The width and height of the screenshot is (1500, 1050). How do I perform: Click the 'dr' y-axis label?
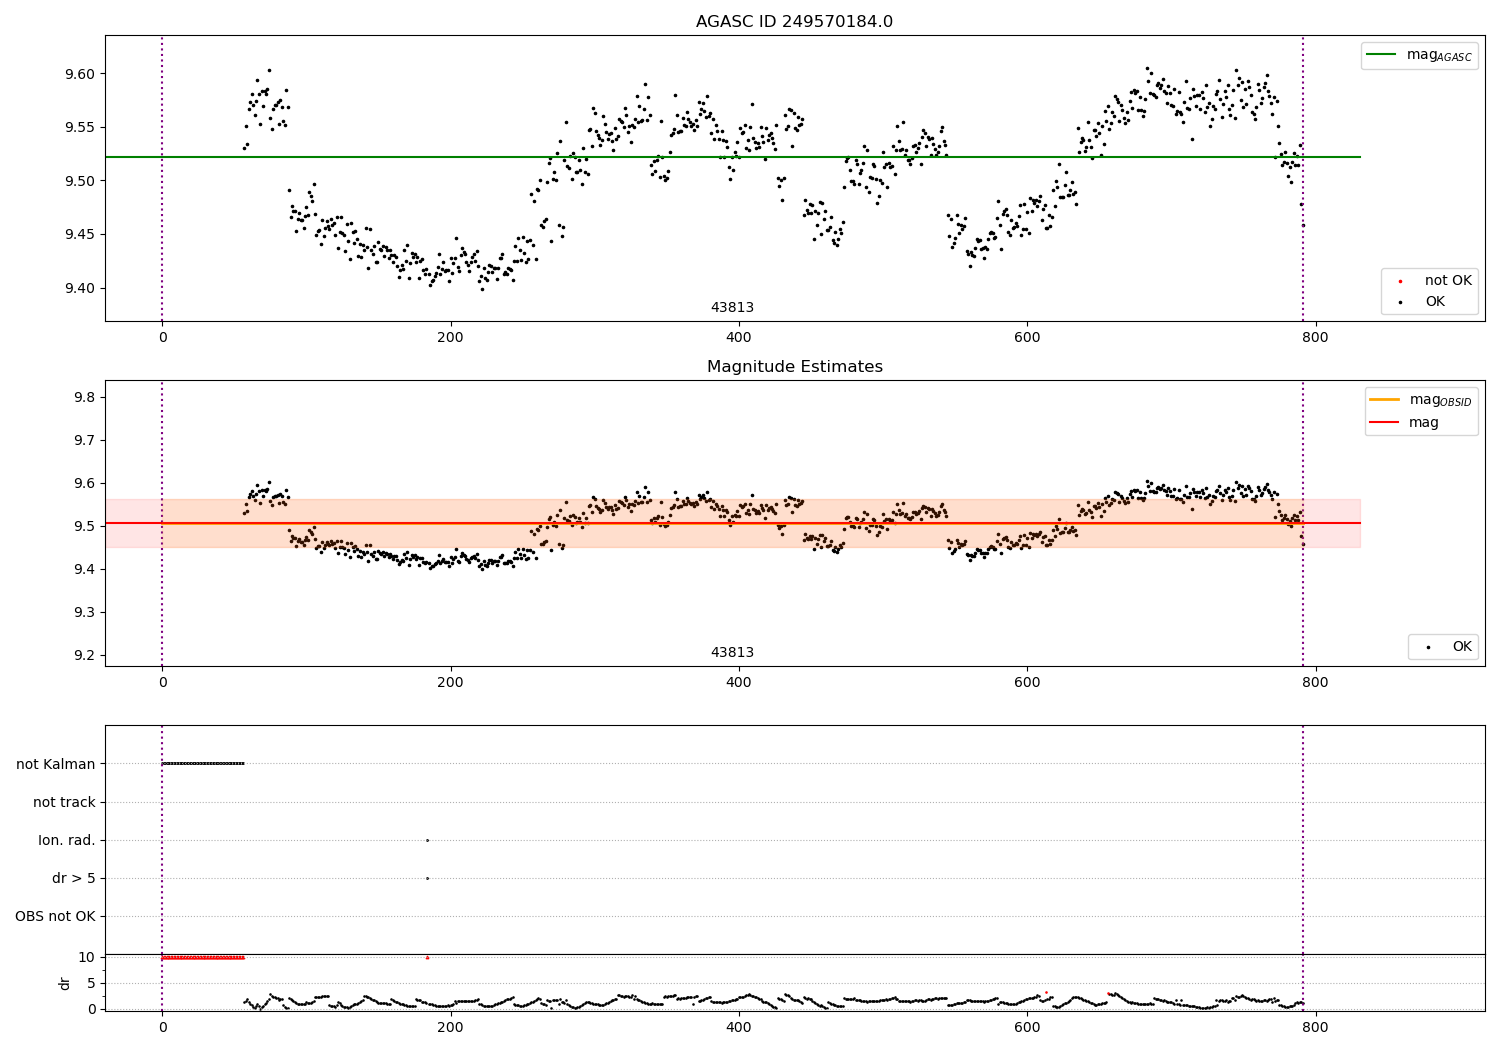tap(65, 983)
